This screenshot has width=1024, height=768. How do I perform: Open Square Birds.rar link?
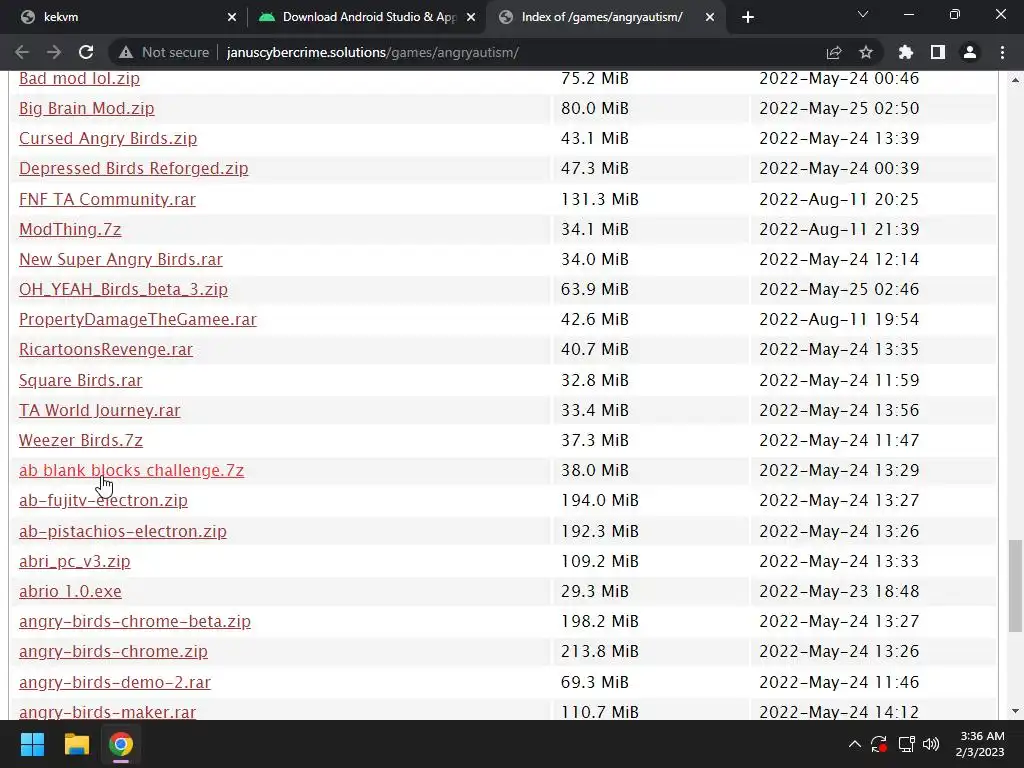80,380
